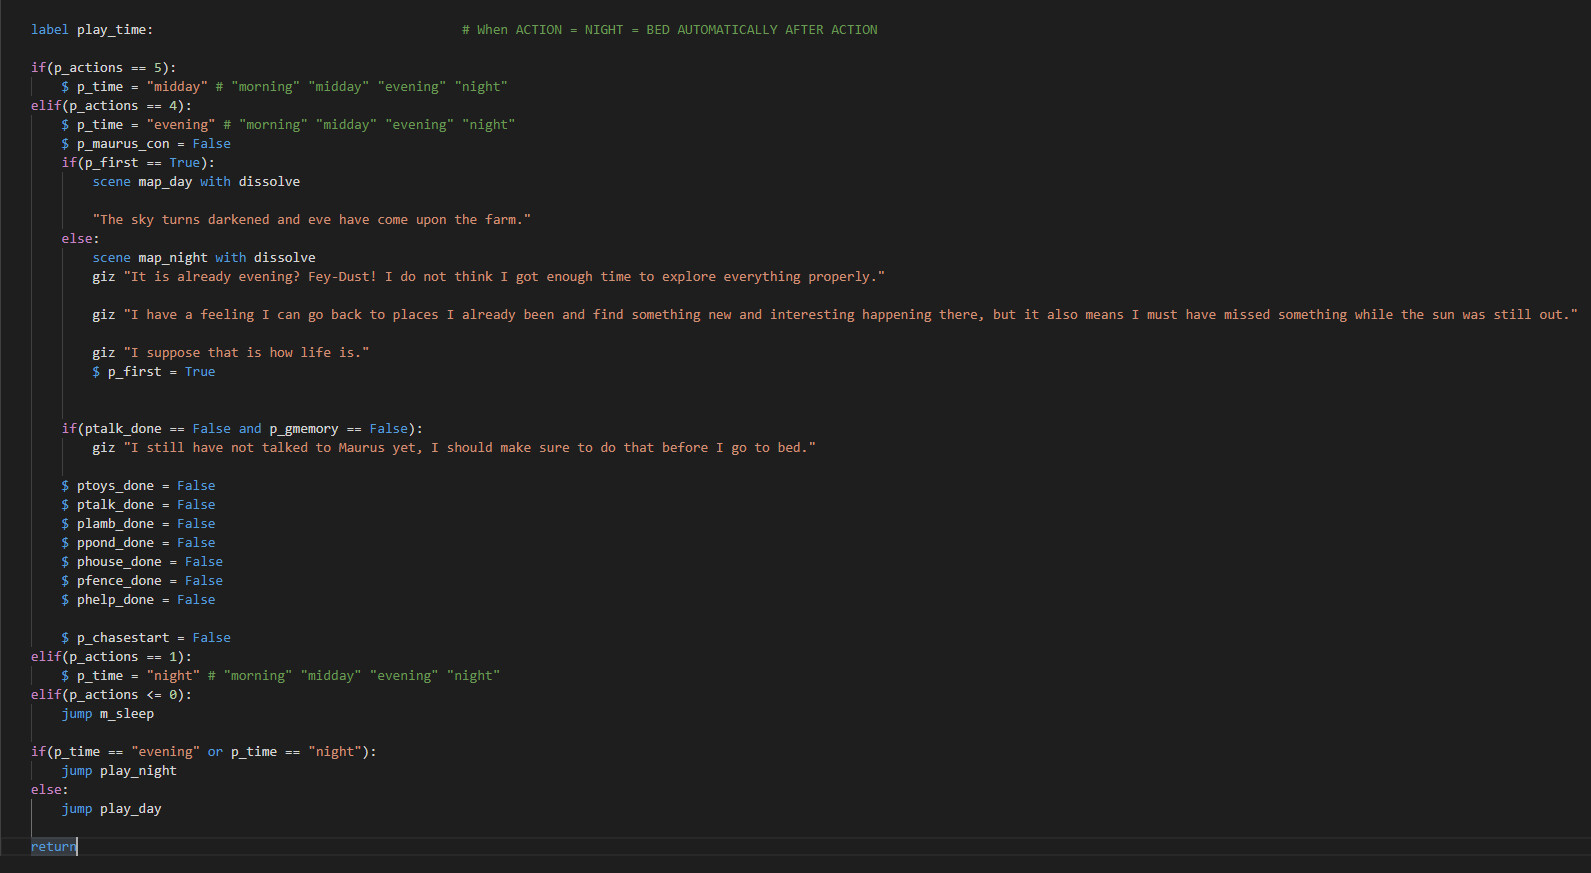This screenshot has height=873, width=1591.
Task: Click the play_time label definition
Action: coord(92,30)
